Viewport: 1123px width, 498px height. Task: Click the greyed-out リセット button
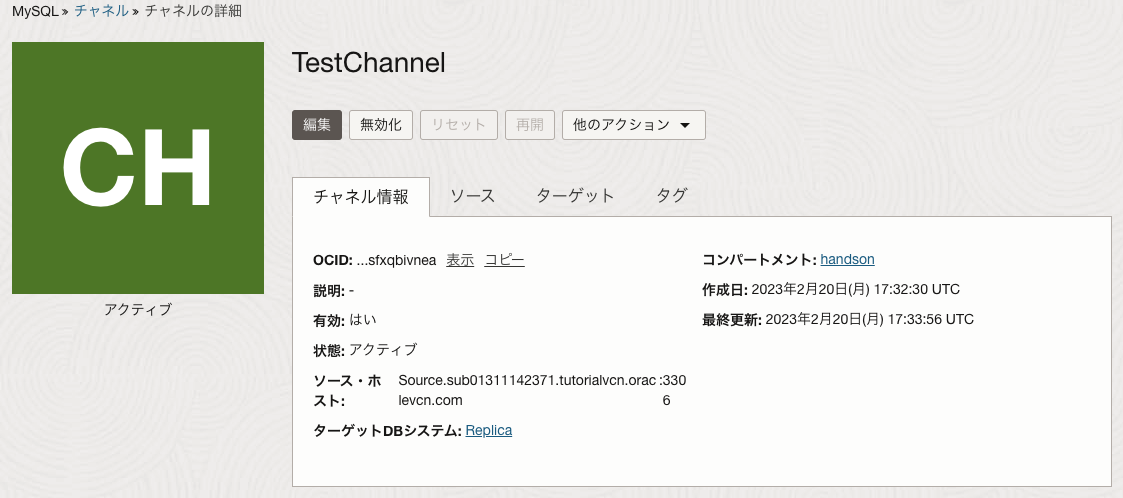click(458, 125)
